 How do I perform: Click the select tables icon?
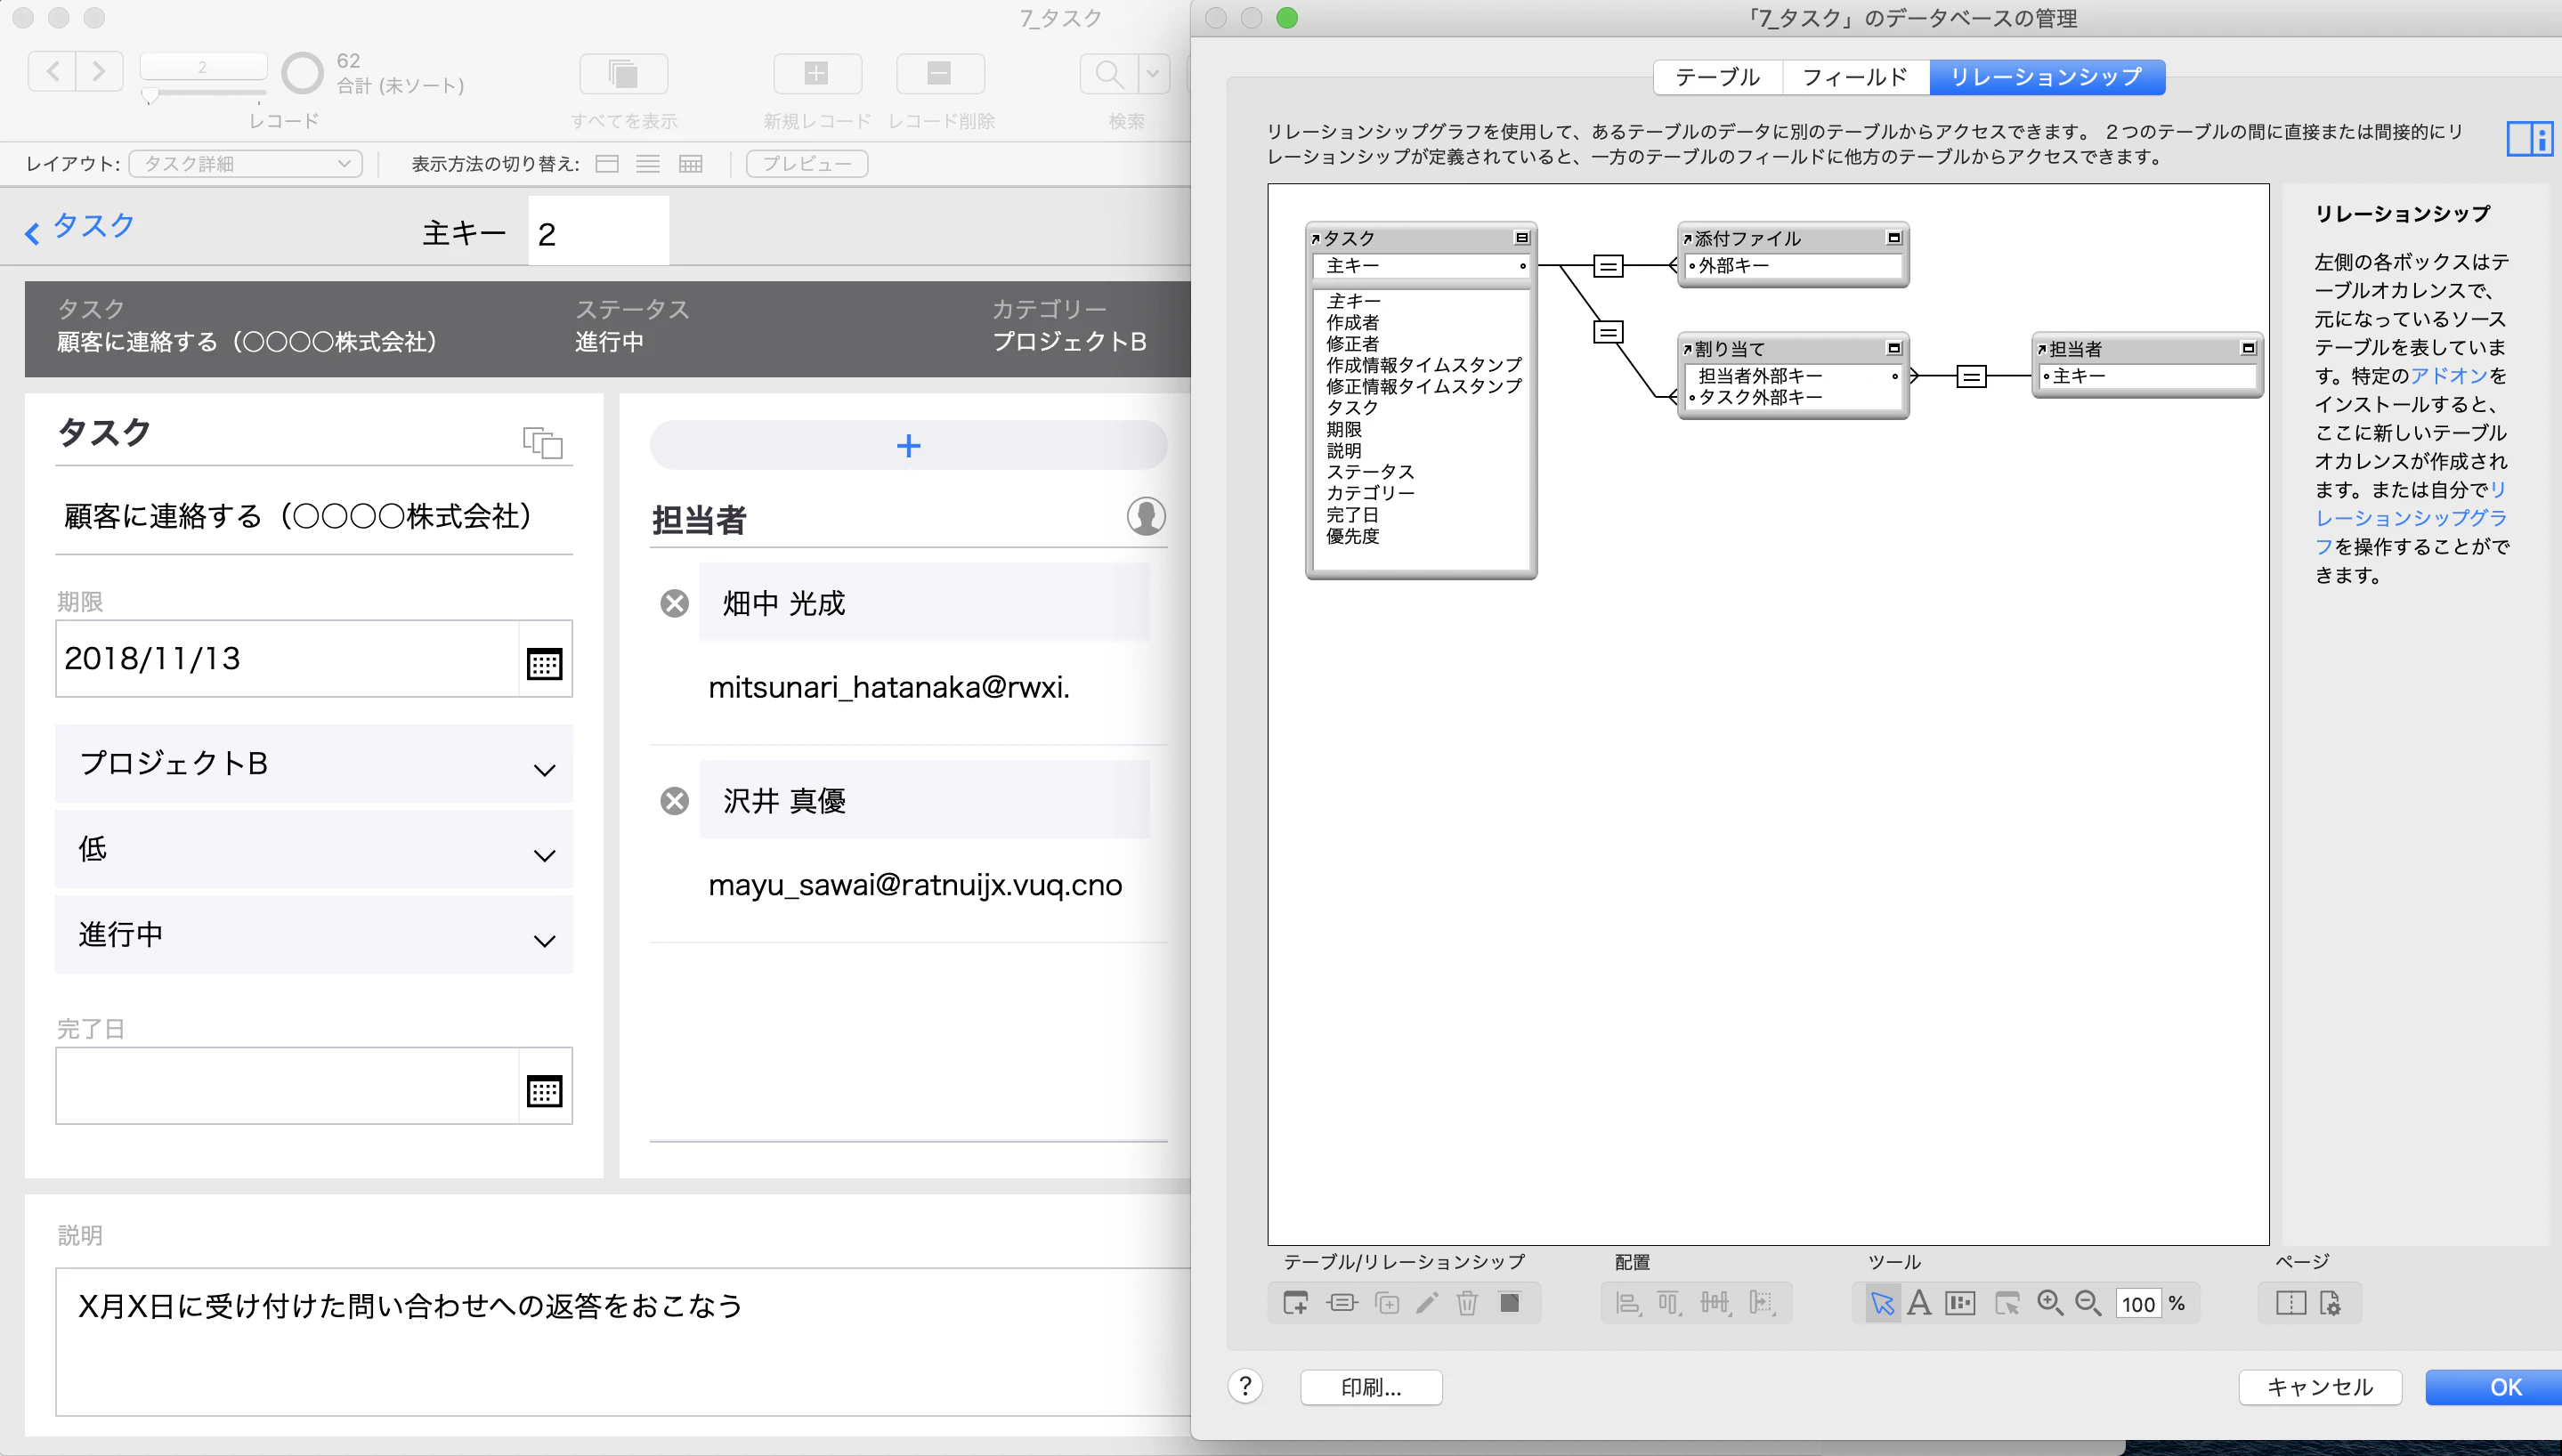pos(2007,1303)
